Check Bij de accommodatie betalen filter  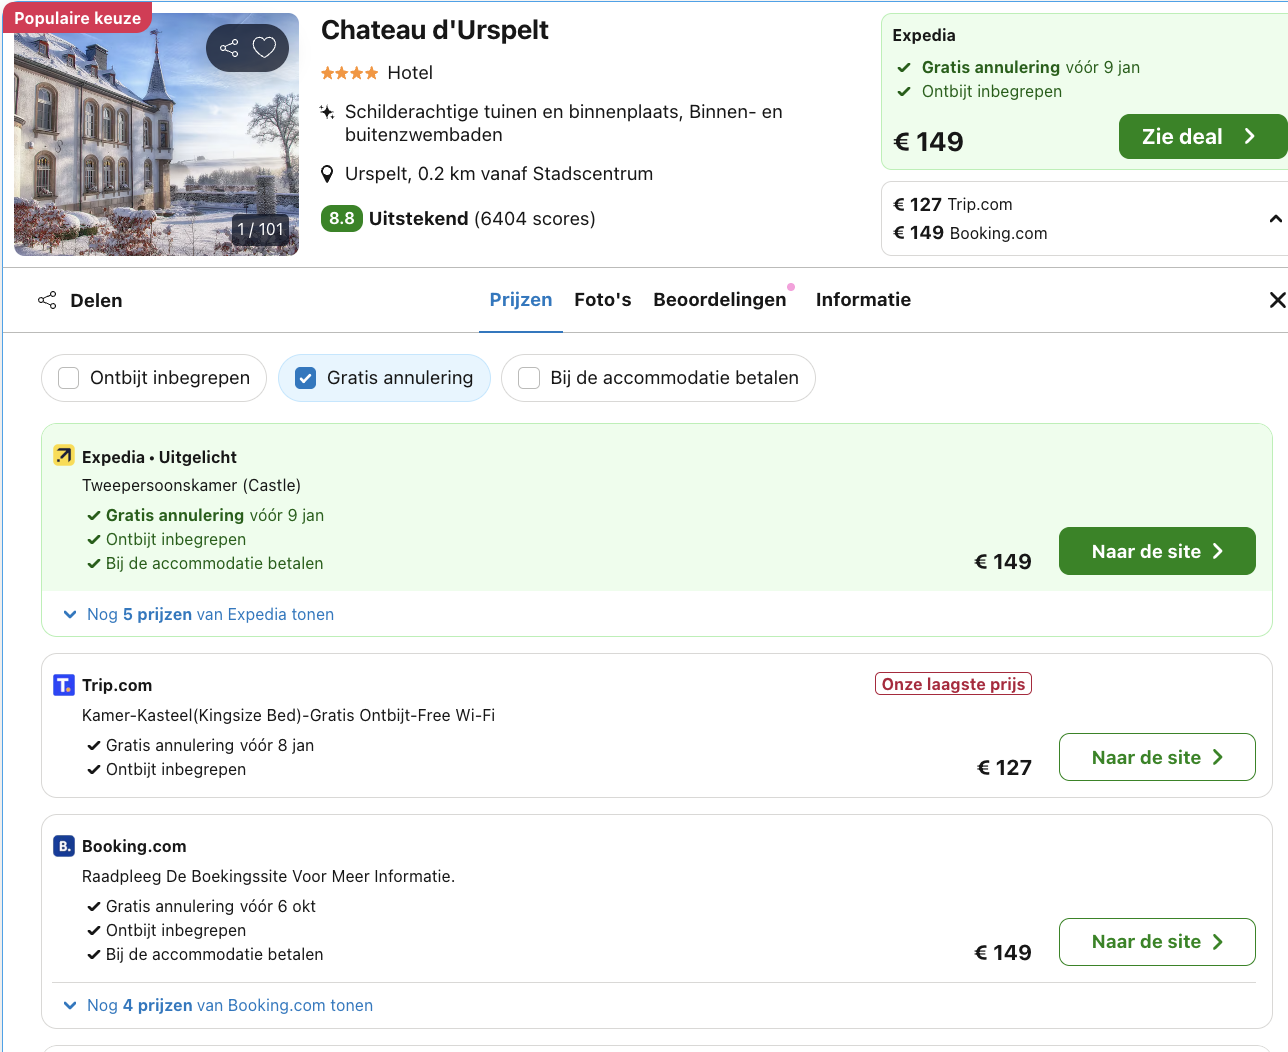(529, 378)
